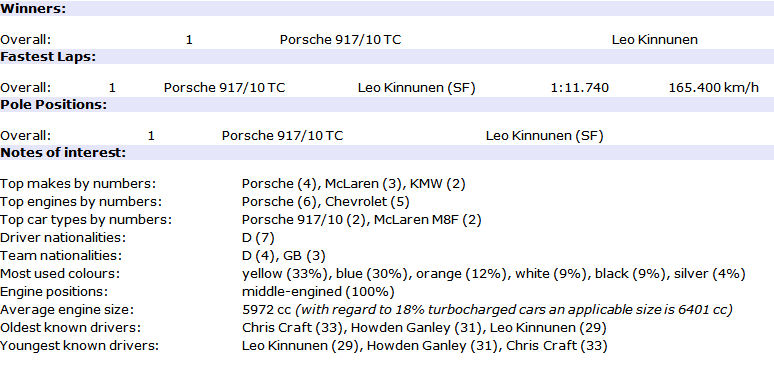Open the Porsche 917/10 TC winner entry
Viewport: 774px width, 367px height.
point(341,40)
